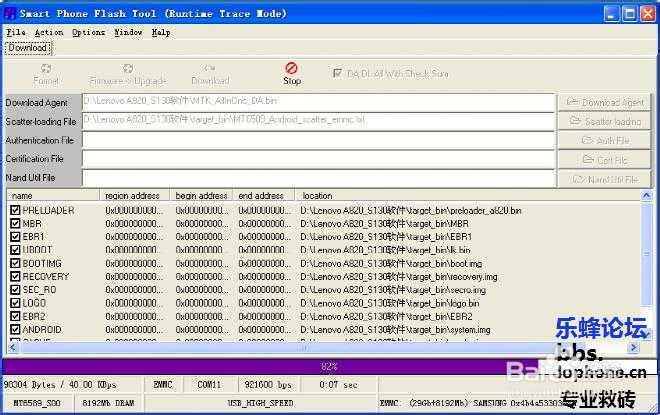The image size is (660, 415).
Task: Click the horizontal scrollbar right arrow
Action: coord(633,347)
